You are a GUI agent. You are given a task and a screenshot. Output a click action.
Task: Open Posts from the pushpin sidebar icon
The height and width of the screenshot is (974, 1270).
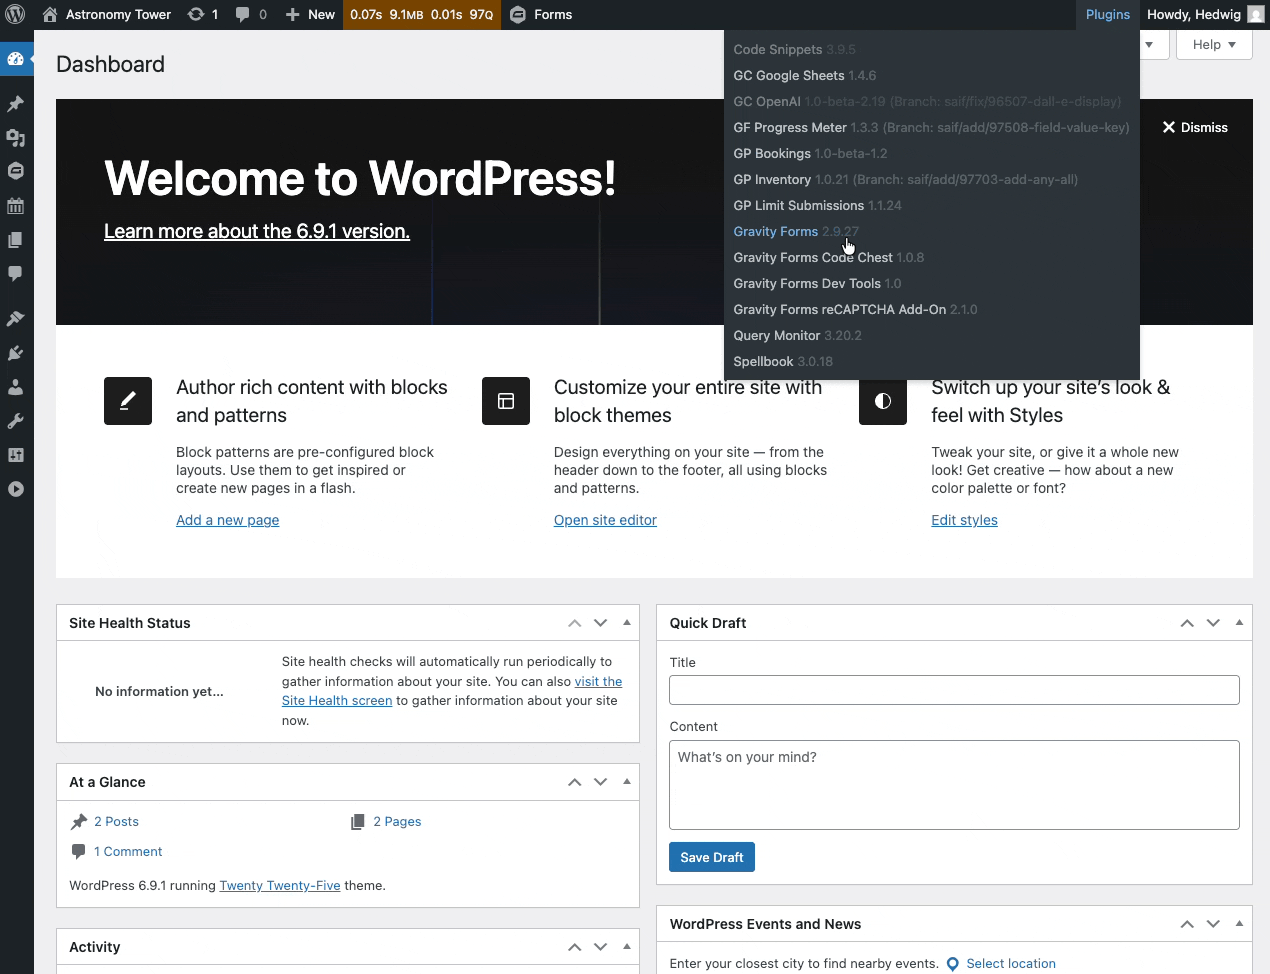pos(15,104)
